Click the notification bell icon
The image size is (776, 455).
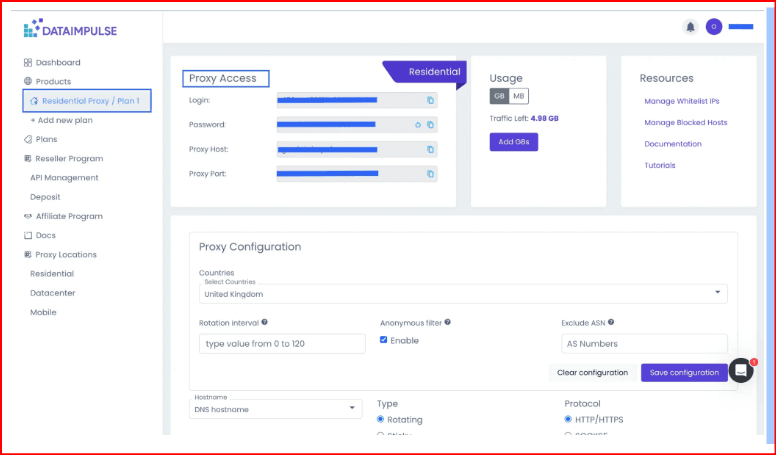pos(690,27)
